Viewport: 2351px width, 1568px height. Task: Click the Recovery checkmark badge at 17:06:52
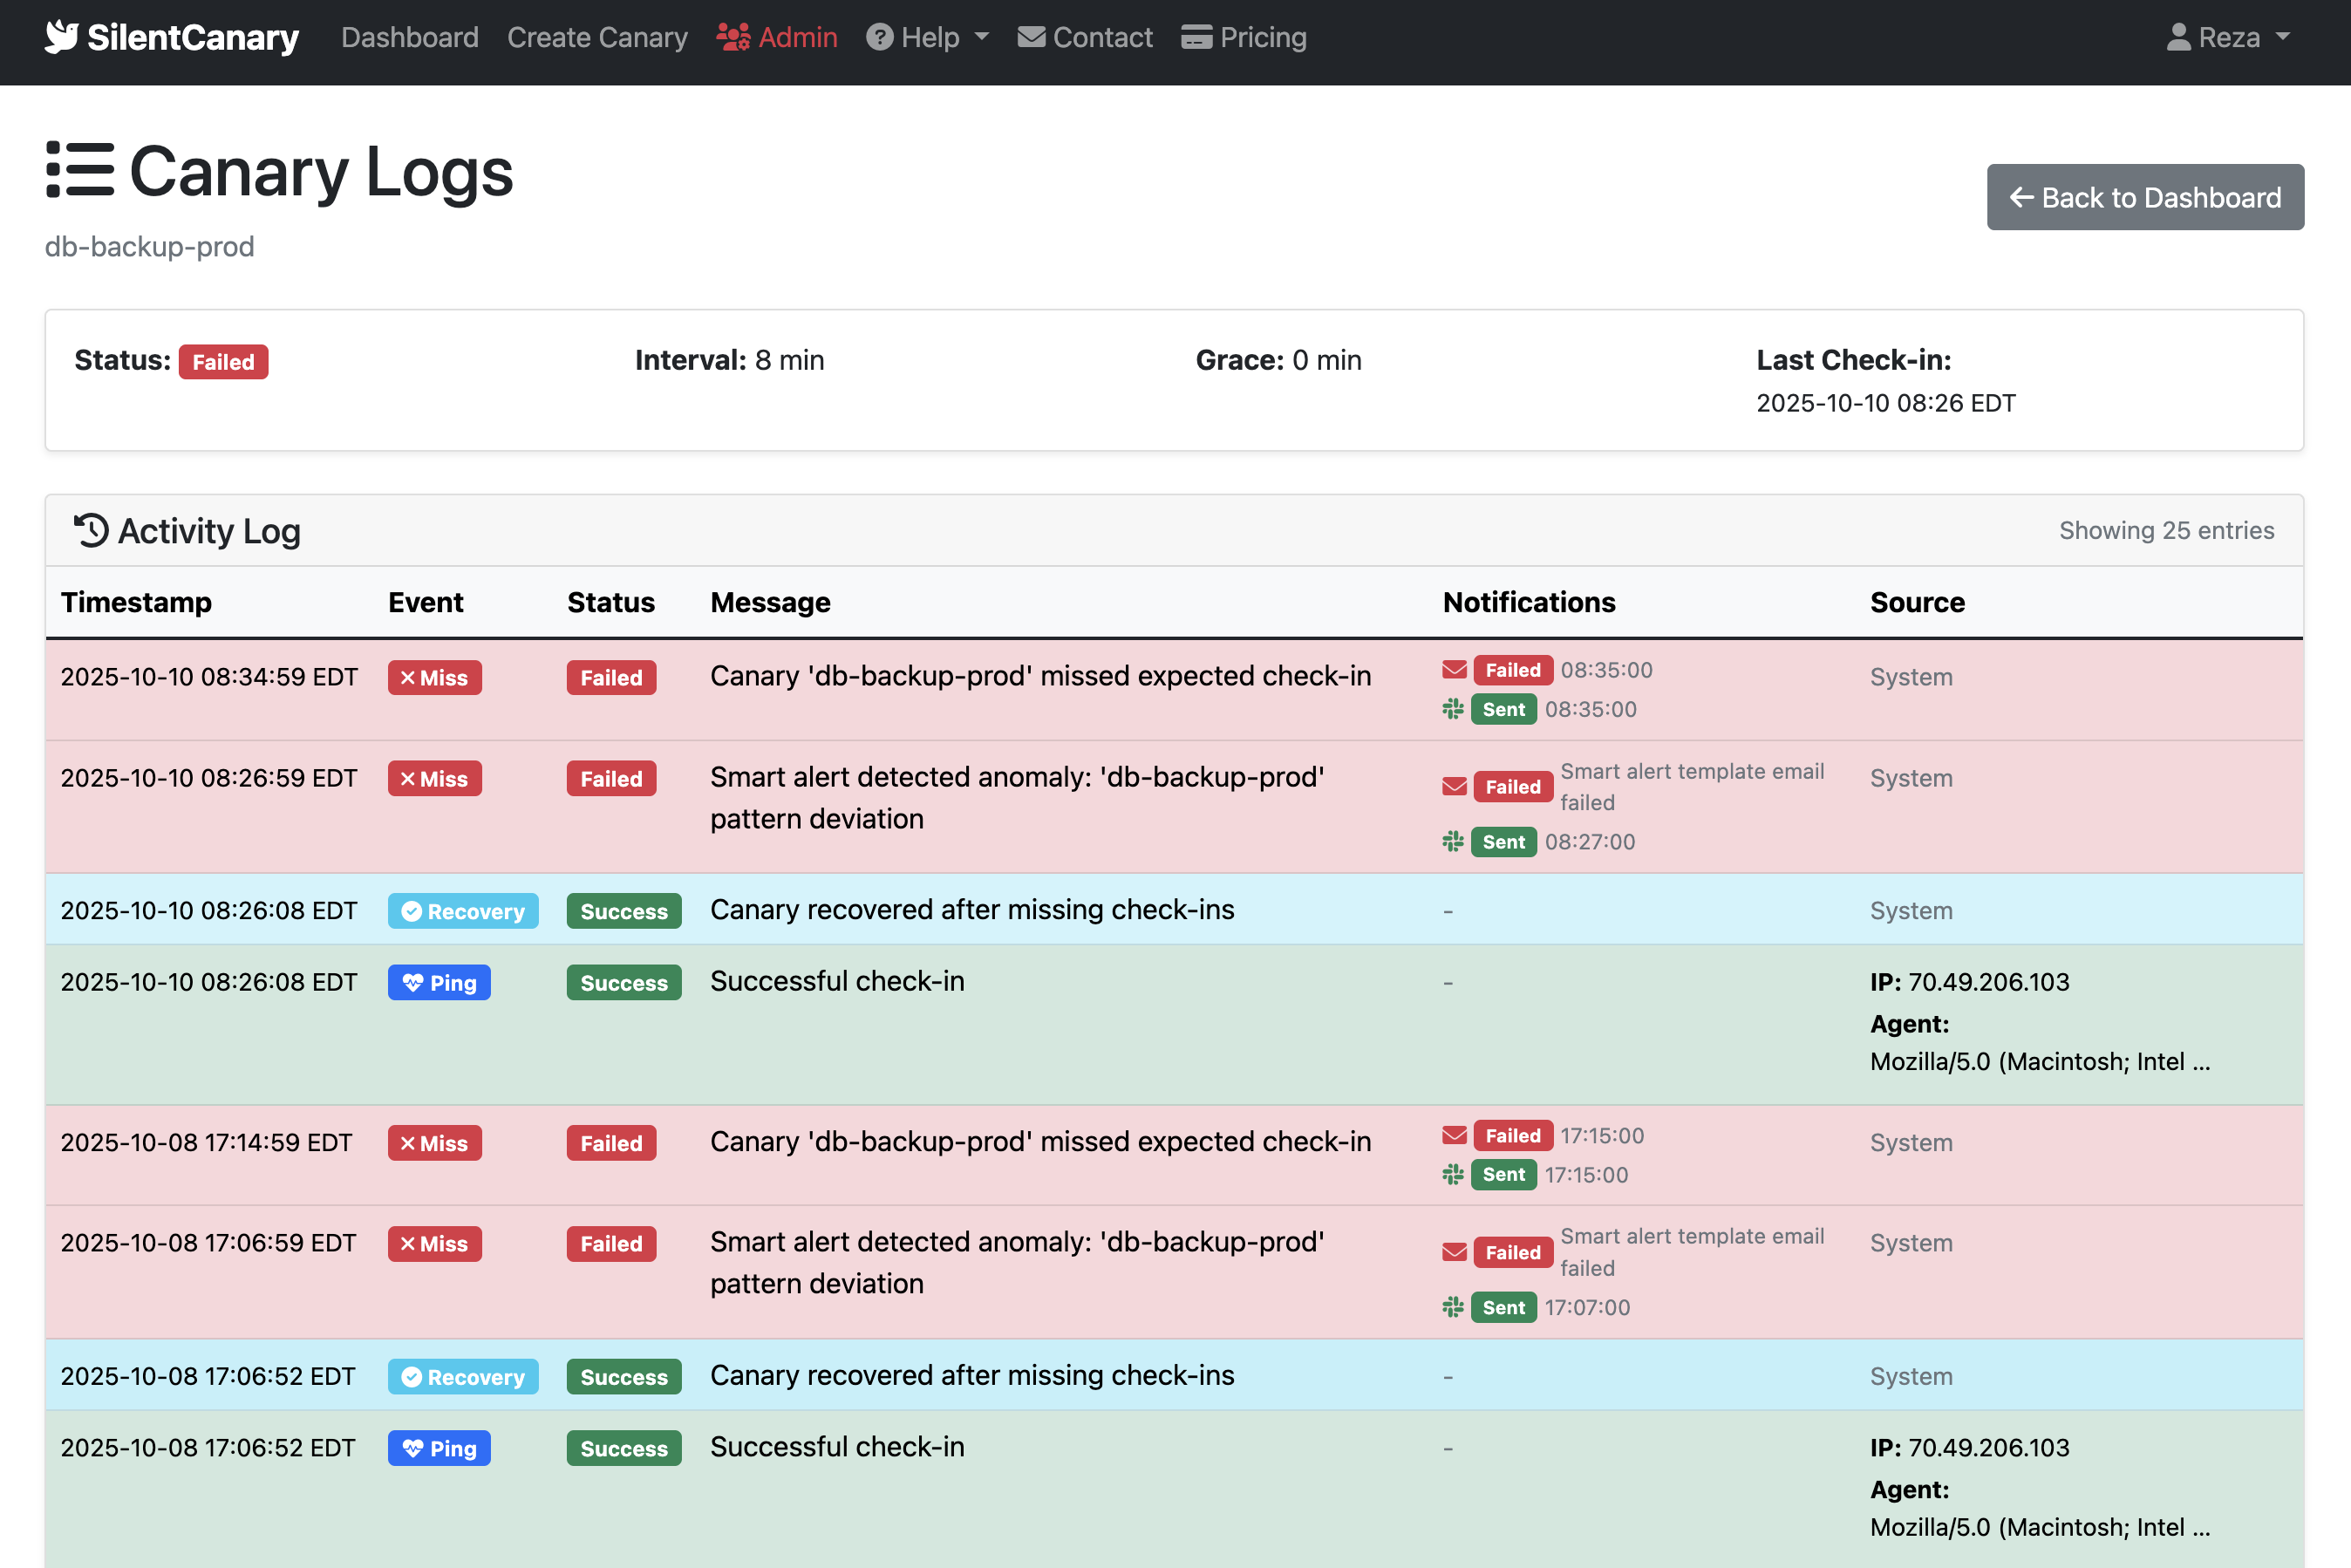pos(463,1376)
